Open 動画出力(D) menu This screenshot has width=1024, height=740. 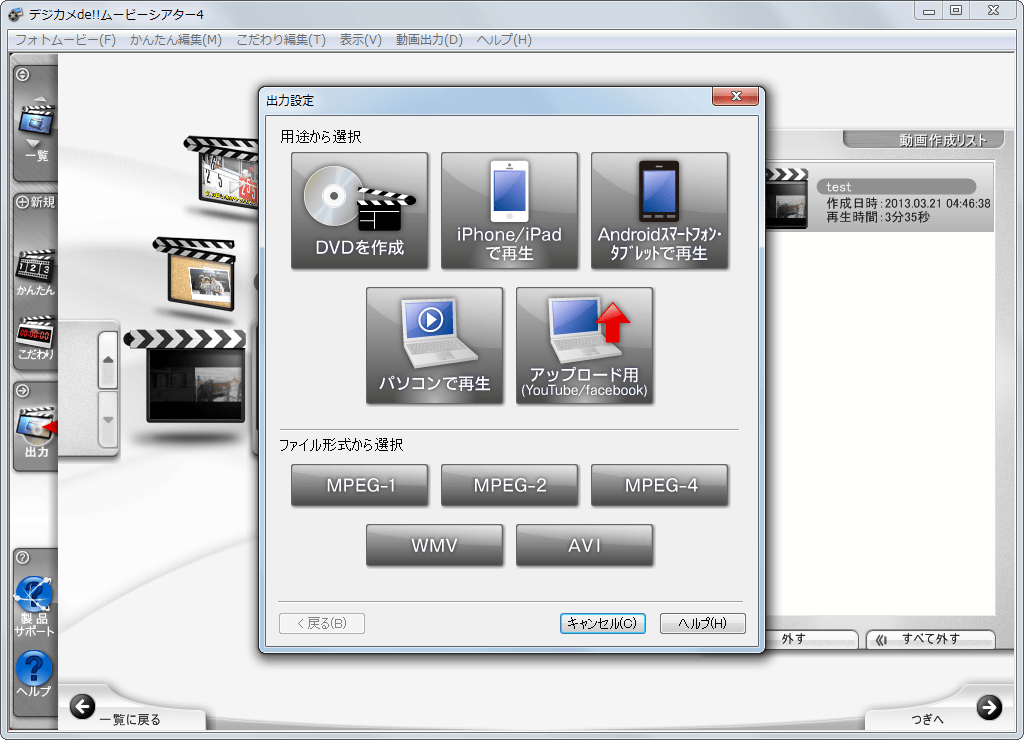(429, 40)
